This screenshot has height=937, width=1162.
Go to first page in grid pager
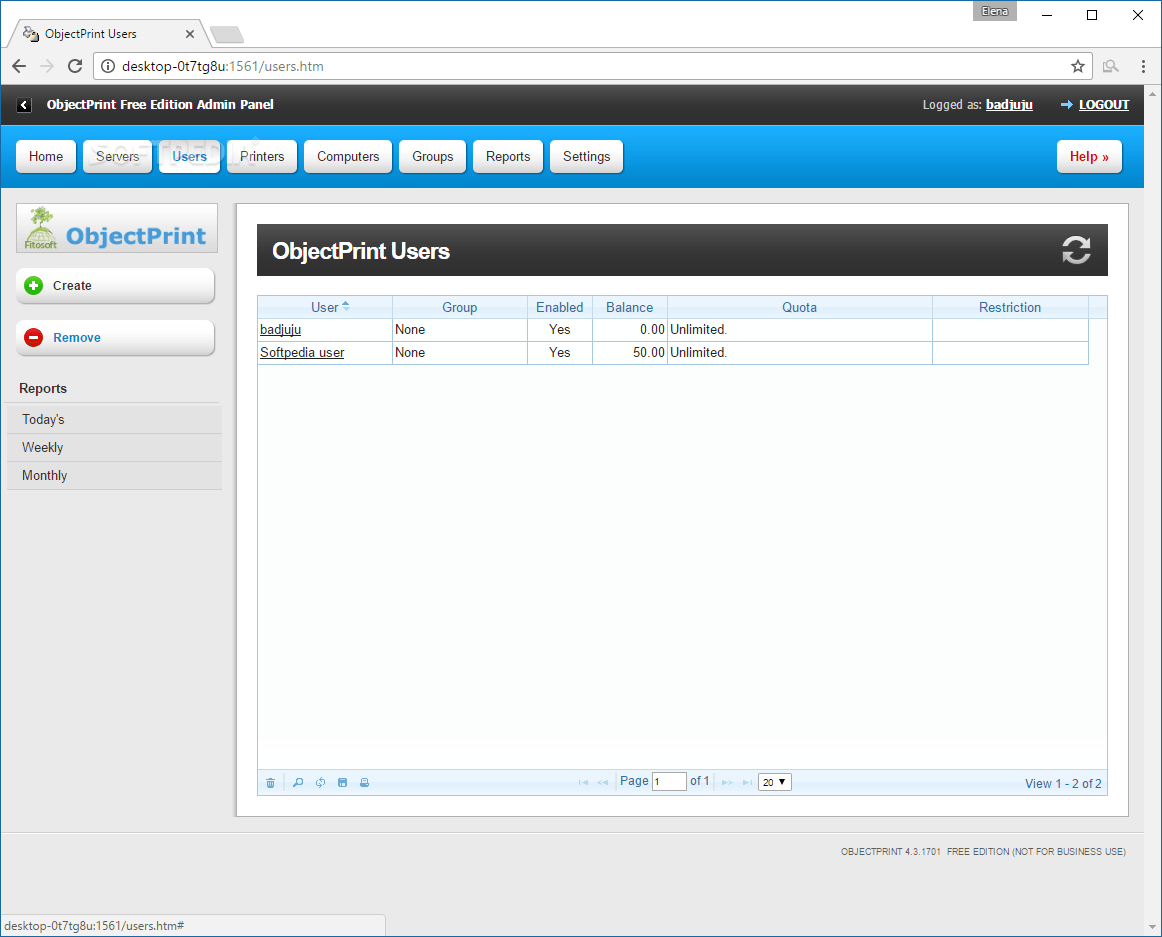point(583,783)
